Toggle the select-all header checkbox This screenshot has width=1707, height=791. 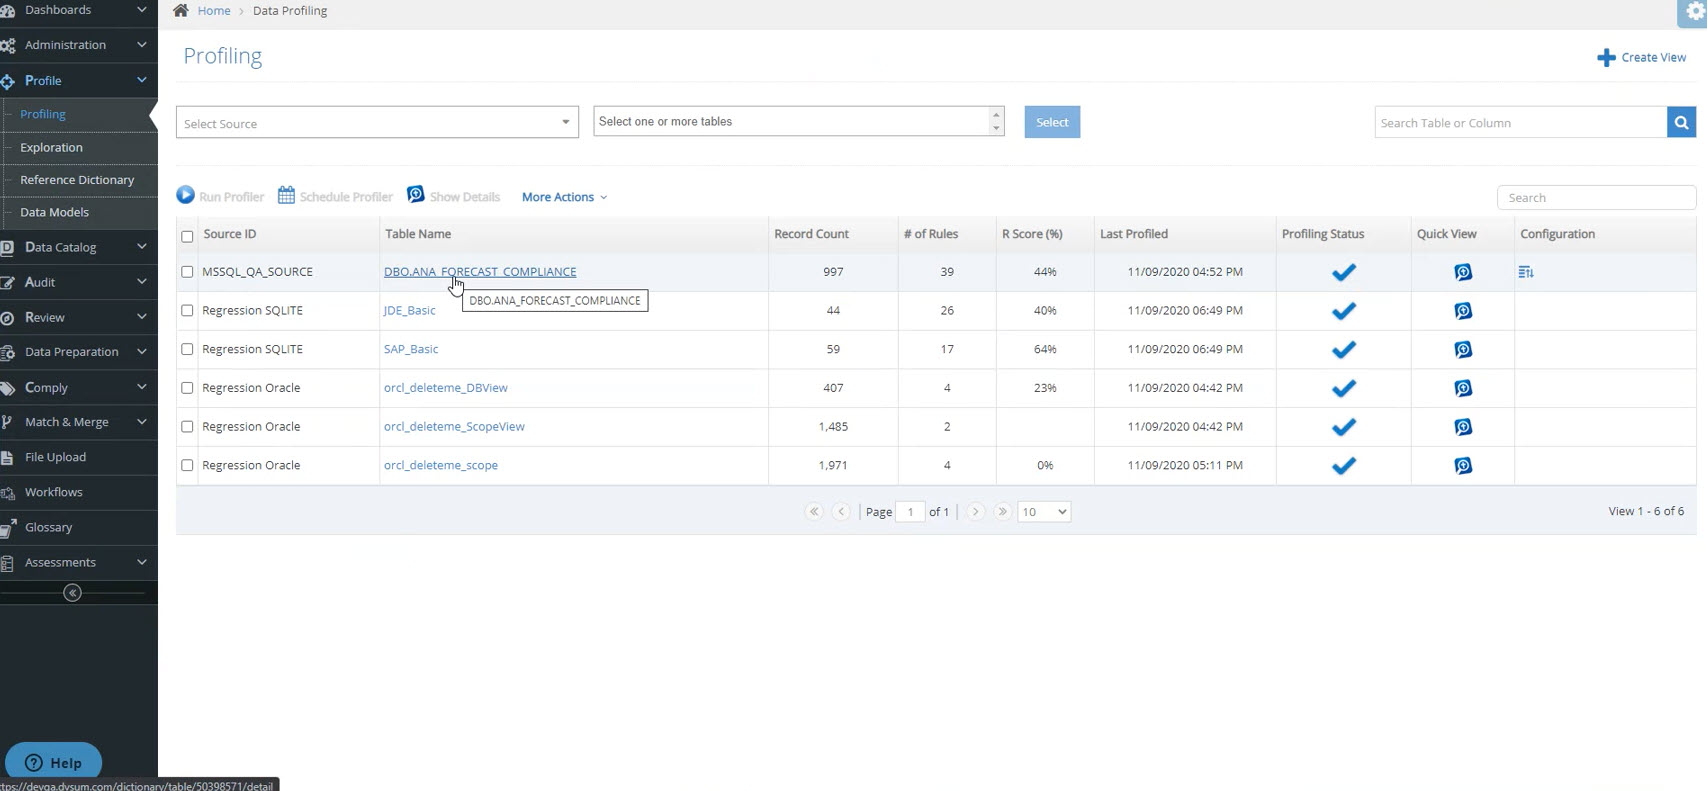[x=187, y=237]
